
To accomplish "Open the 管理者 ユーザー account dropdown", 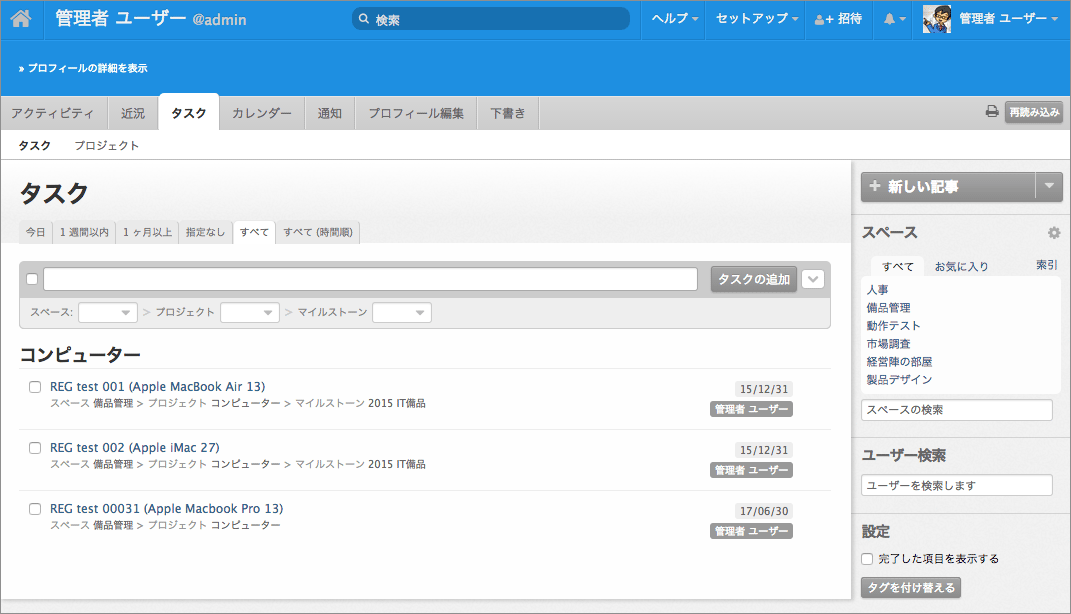I will (x=1008, y=19).
